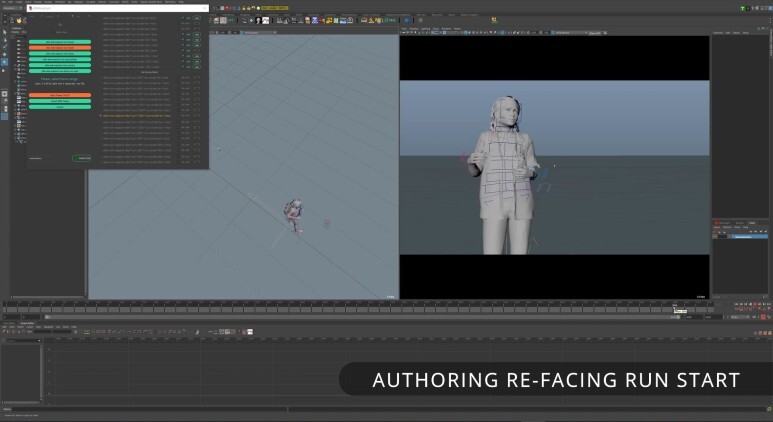
Task: Open color space dropdown in left viewport
Action: [x=258, y=33]
